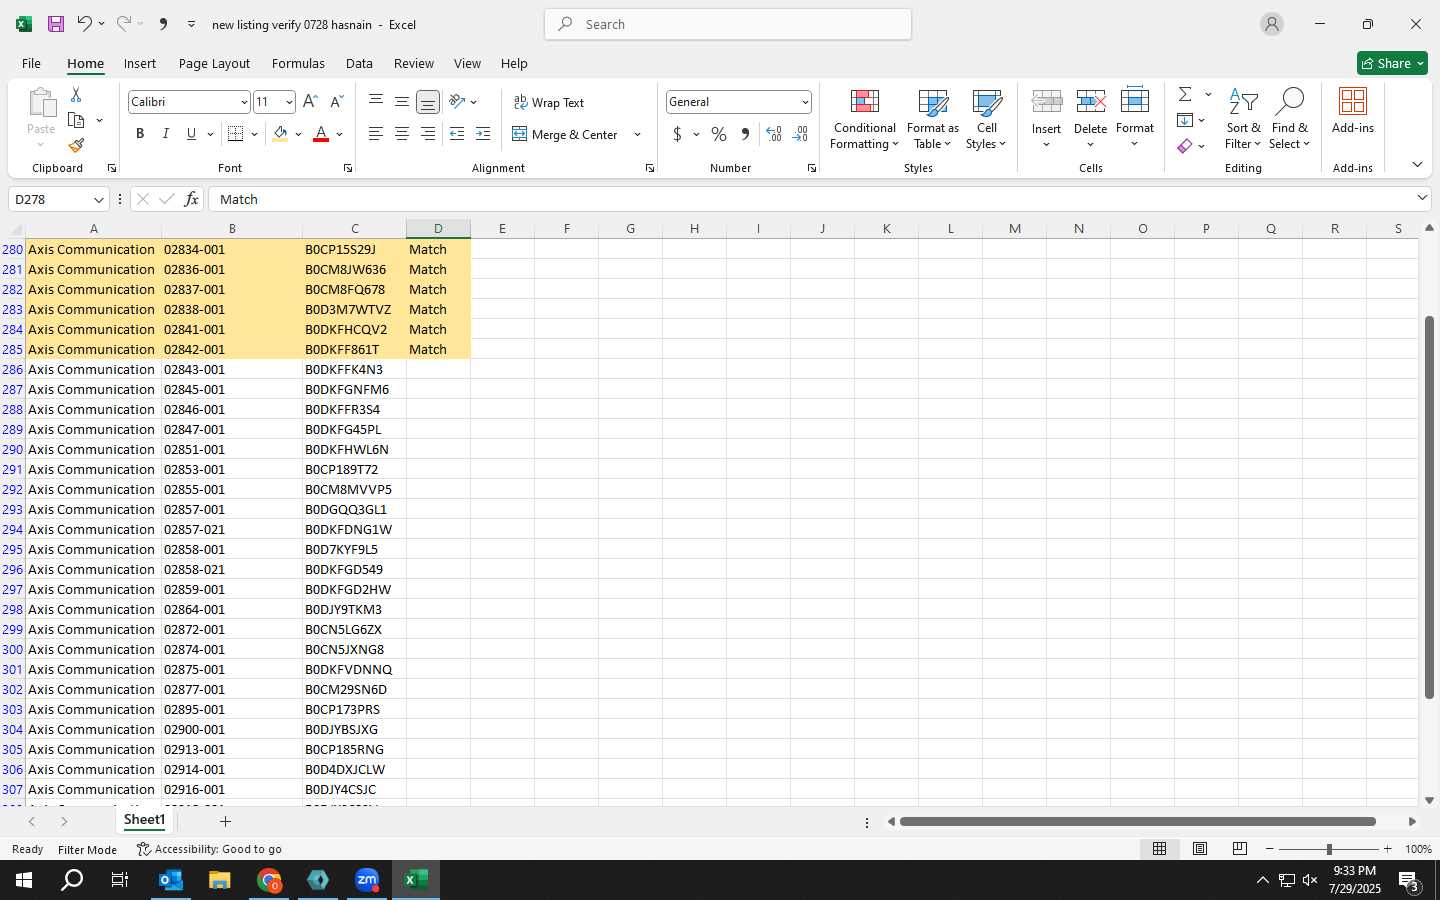Screen dimensions: 1440x900
Task: Open the Format cells button
Action: coord(1135,120)
